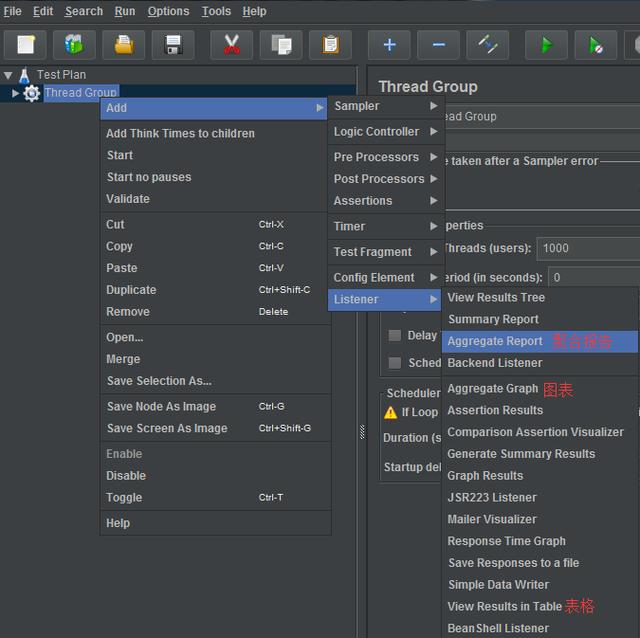Image resolution: width=640 pixels, height=638 pixels.
Task: Select View Results in Table
Action: pos(540,607)
